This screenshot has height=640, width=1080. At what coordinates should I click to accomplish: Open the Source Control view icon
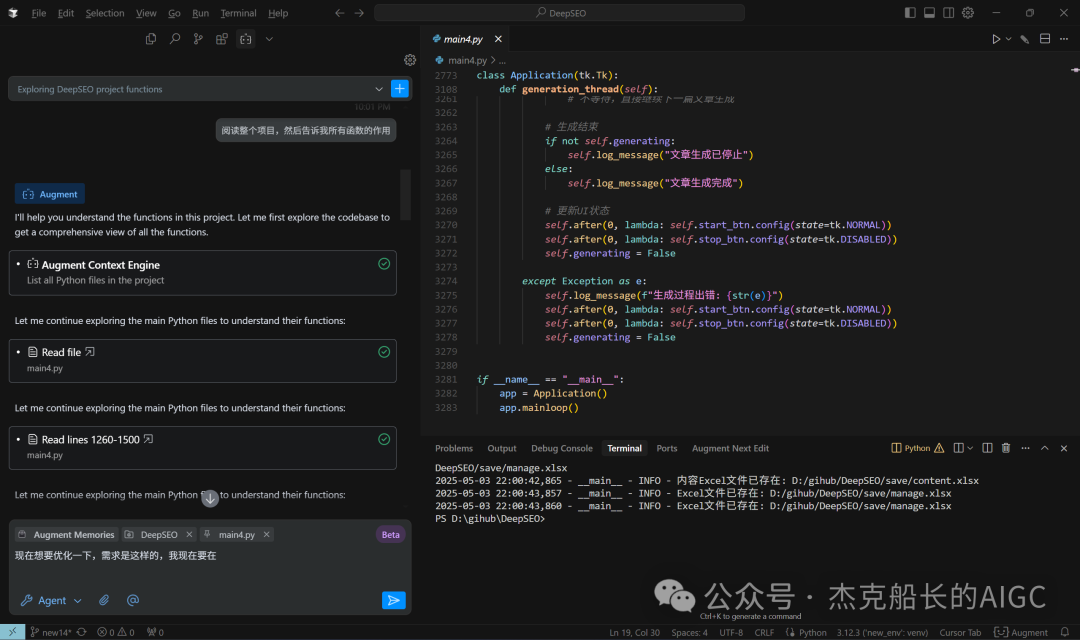pyautogui.click(x=198, y=39)
